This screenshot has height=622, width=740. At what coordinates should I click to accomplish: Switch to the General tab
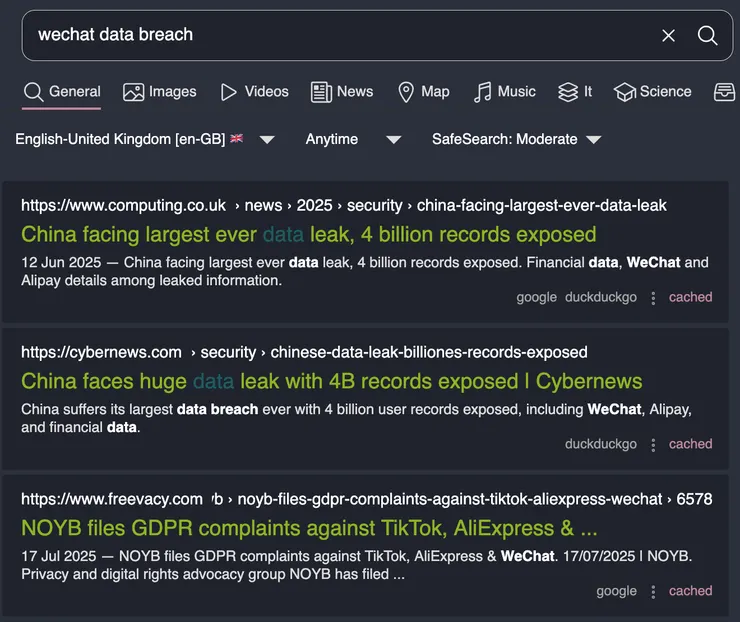[62, 92]
